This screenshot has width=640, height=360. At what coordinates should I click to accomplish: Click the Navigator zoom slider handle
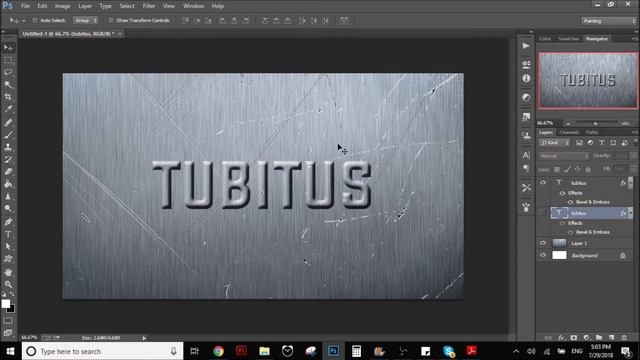pos(595,123)
